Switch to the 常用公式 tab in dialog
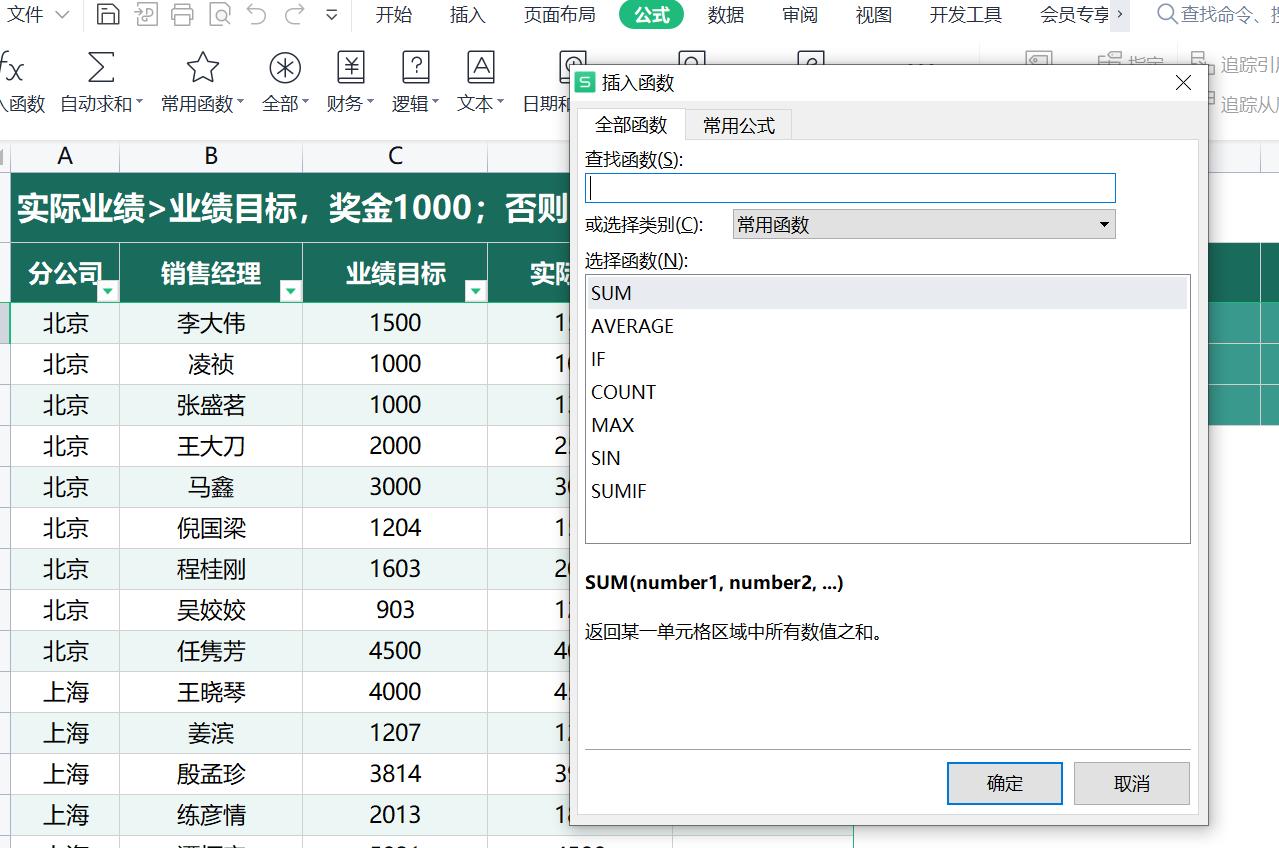1279x848 pixels. 737,124
